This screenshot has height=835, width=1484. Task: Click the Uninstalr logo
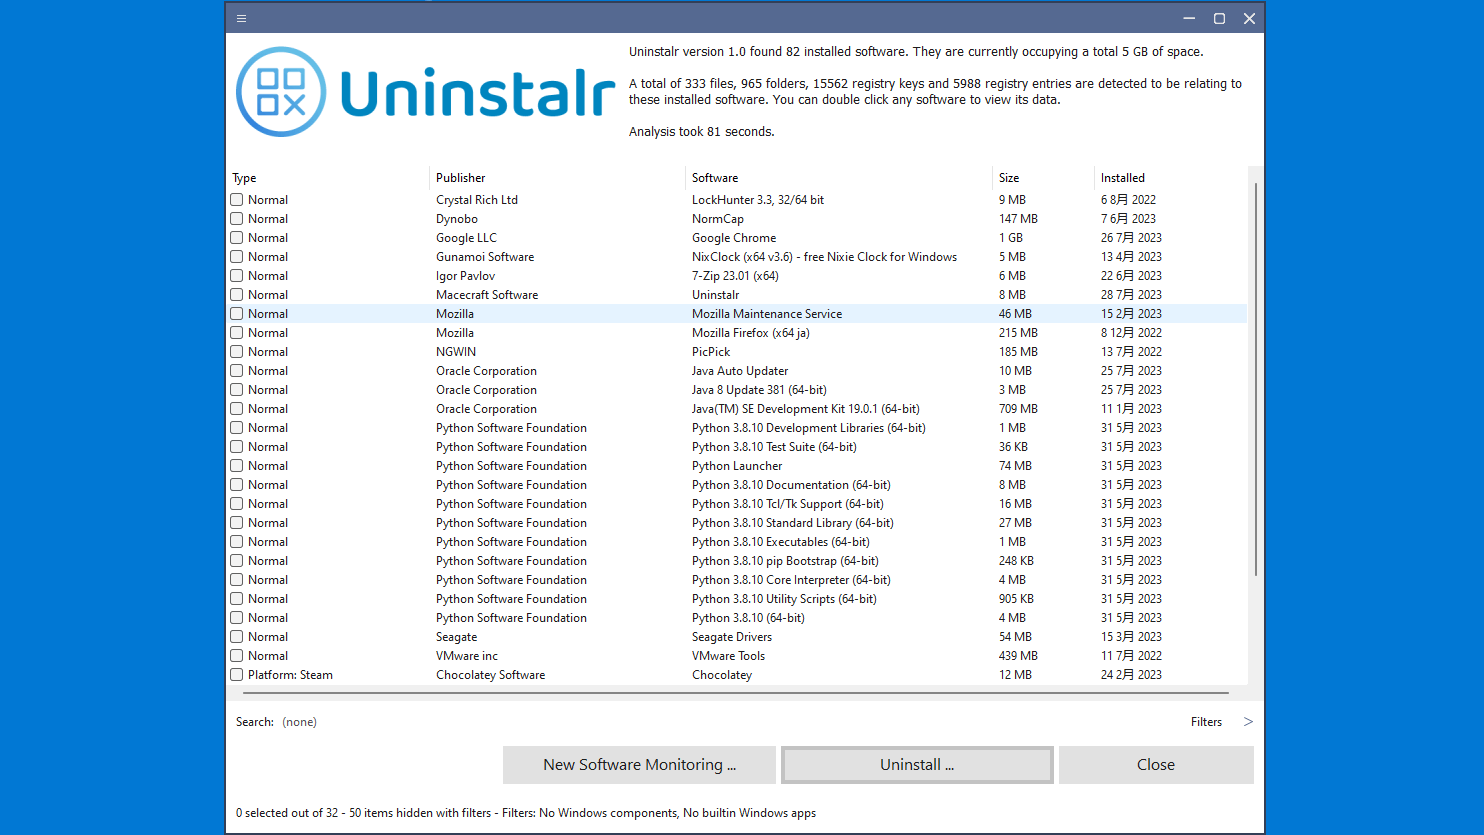425,92
